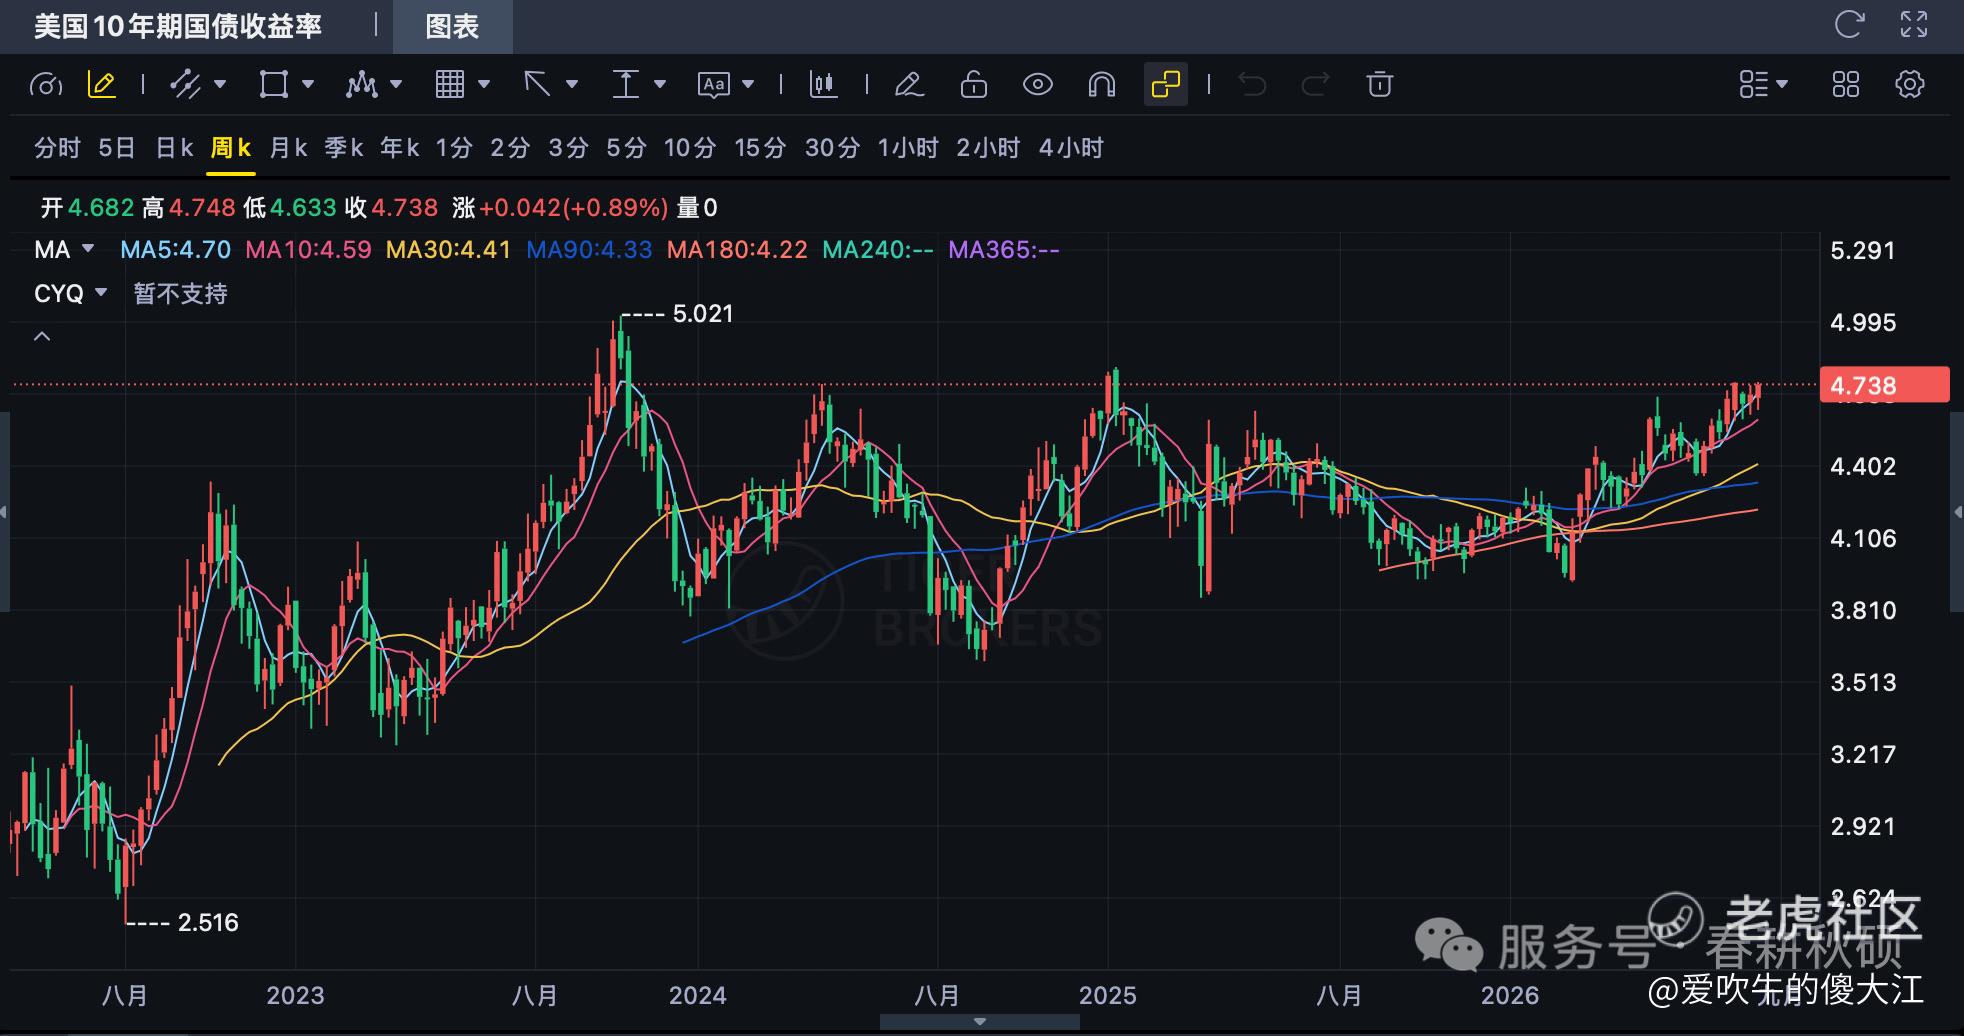The image size is (1964, 1036).
Task: Choose the 5分 interval
Action: (626, 148)
